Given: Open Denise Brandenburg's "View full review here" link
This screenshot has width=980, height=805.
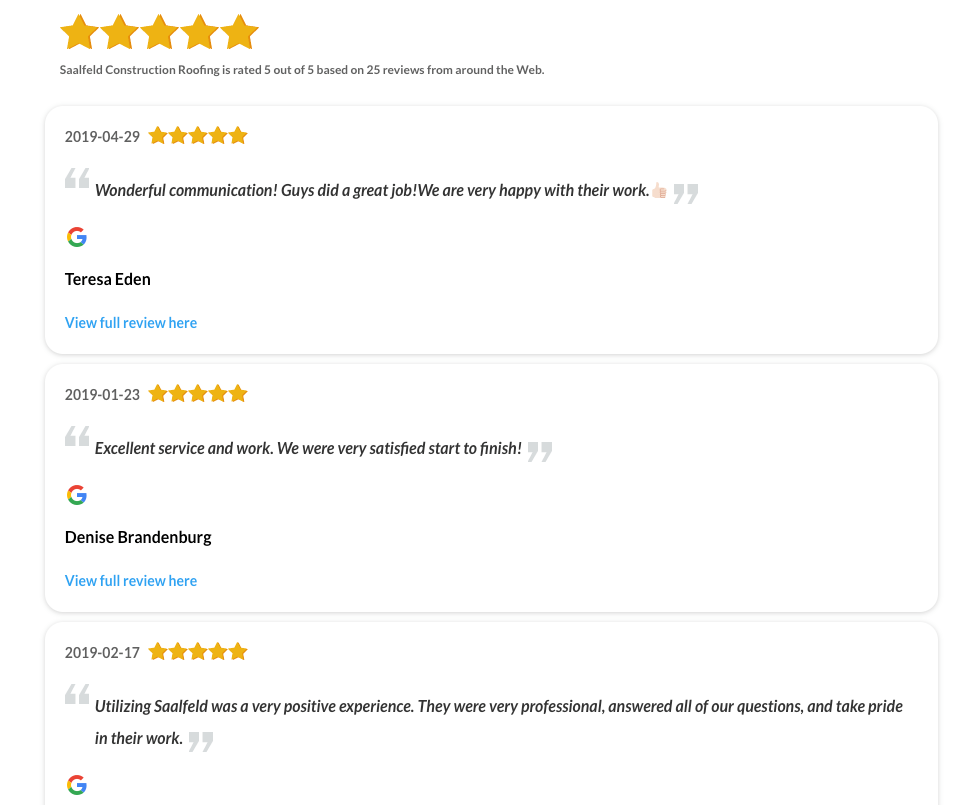Looking at the screenshot, I should (131, 581).
